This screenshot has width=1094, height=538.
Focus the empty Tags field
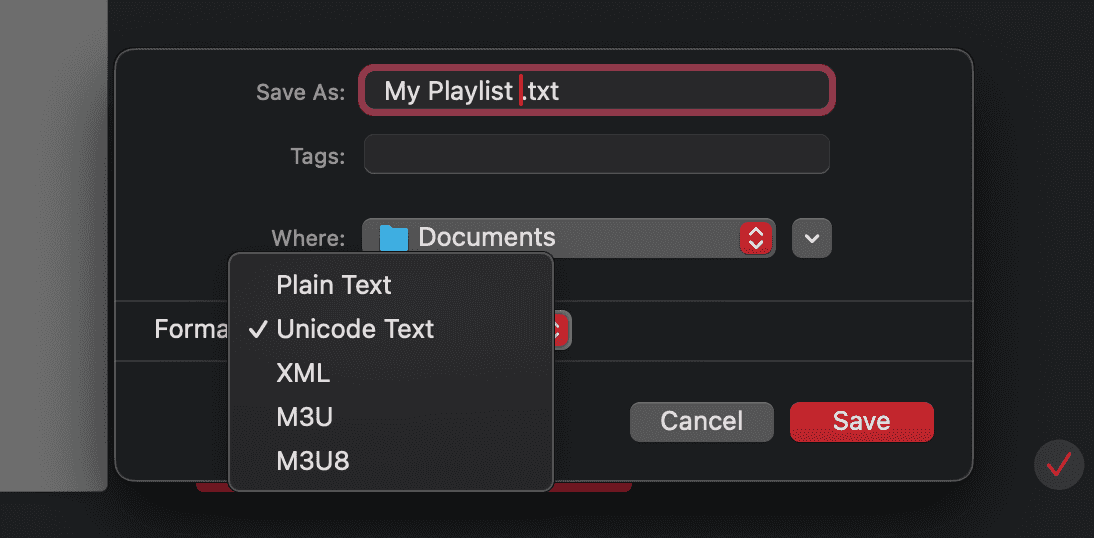coord(596,155)
